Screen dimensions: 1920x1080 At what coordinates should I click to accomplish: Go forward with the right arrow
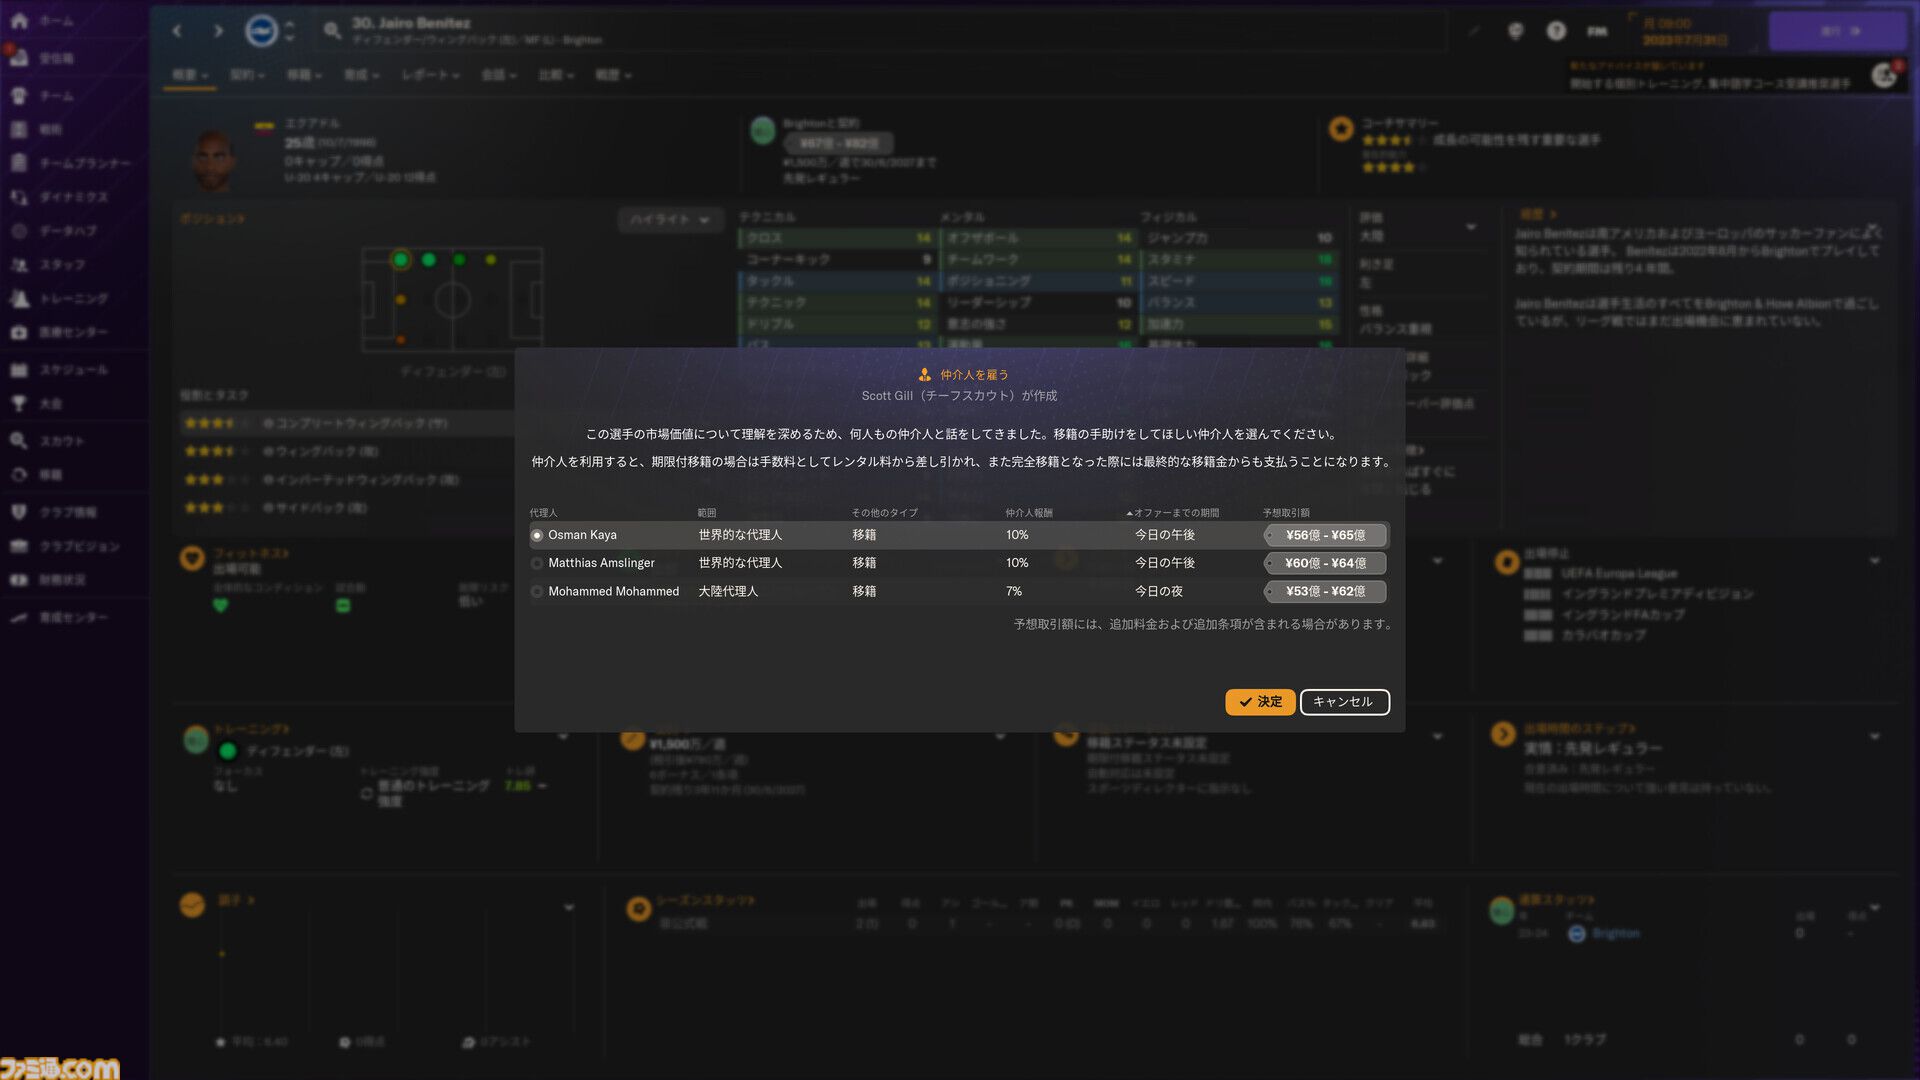coord(218,31)
